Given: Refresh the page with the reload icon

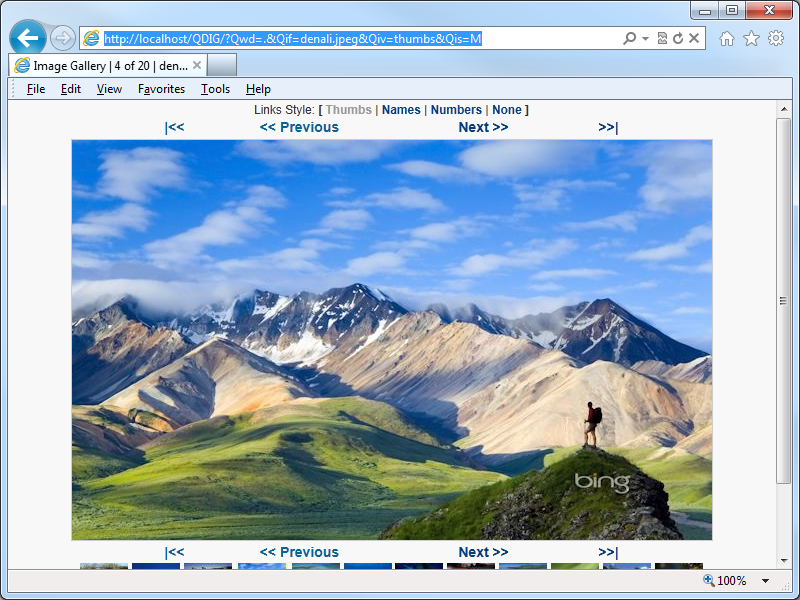Looking at the screenshot, I should coord(678,38).
